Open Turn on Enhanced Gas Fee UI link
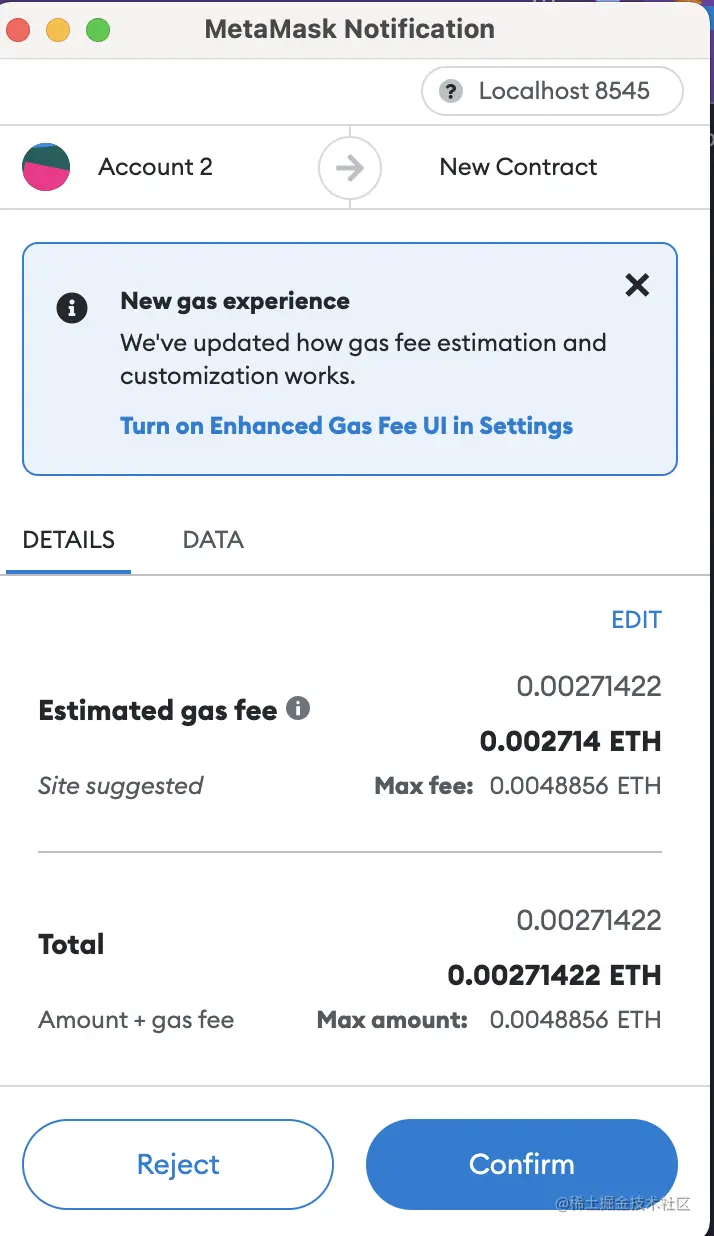The width and height of the screenshot is (714, 1236). pos(346,426)
